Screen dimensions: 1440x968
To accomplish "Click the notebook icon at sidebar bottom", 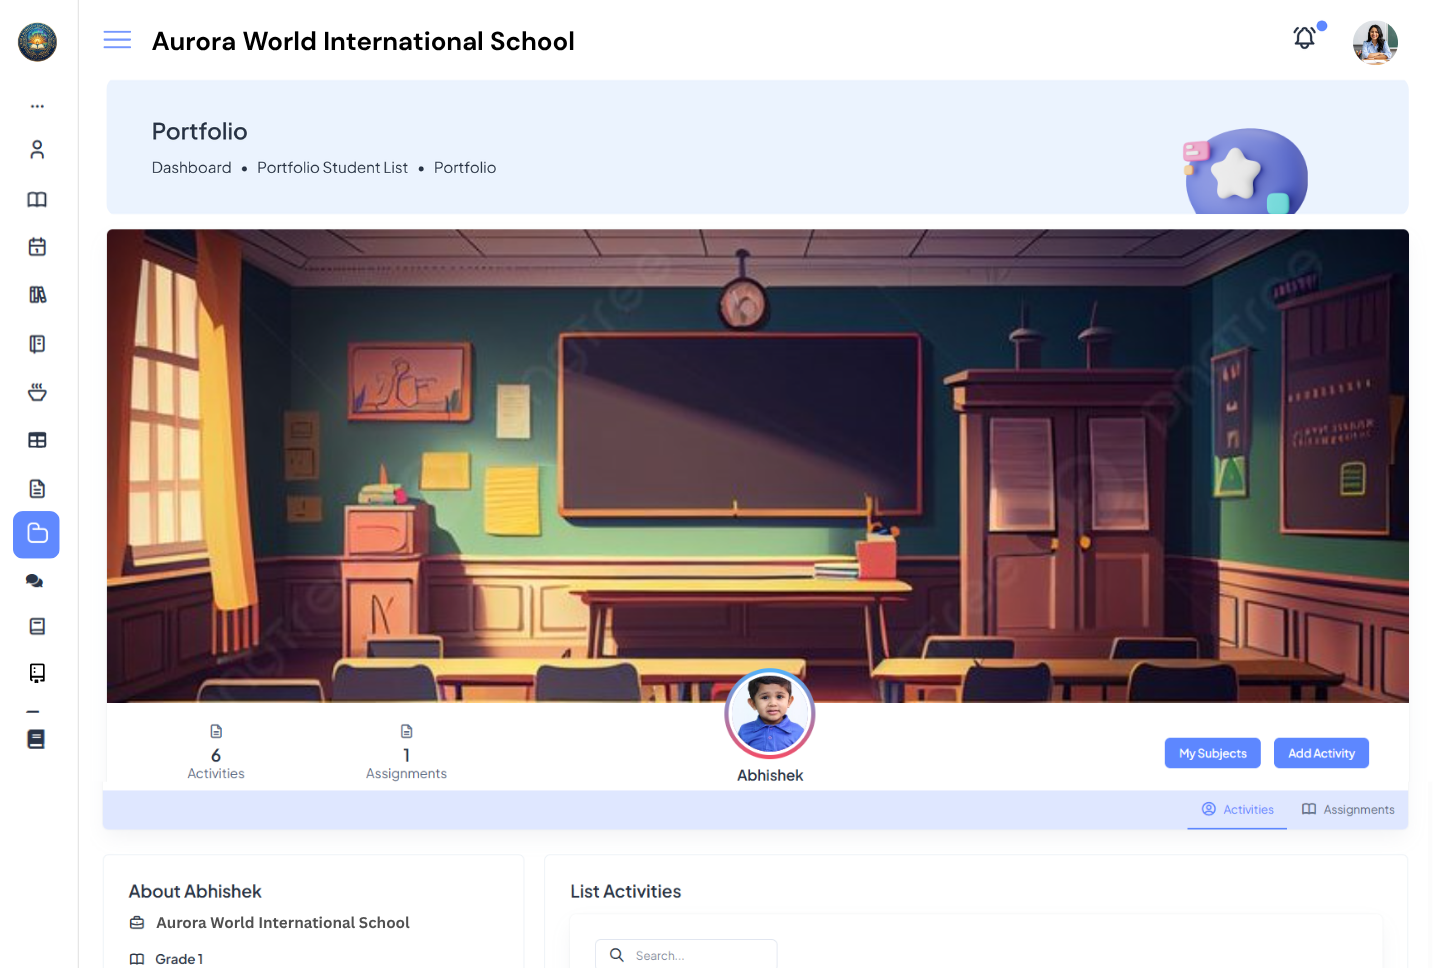I will 36,738.
